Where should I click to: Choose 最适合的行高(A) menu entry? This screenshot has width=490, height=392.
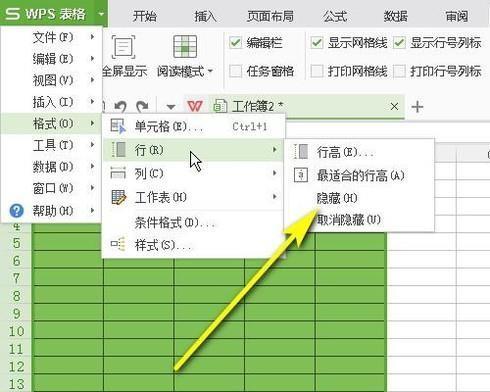tap(359, 176)
